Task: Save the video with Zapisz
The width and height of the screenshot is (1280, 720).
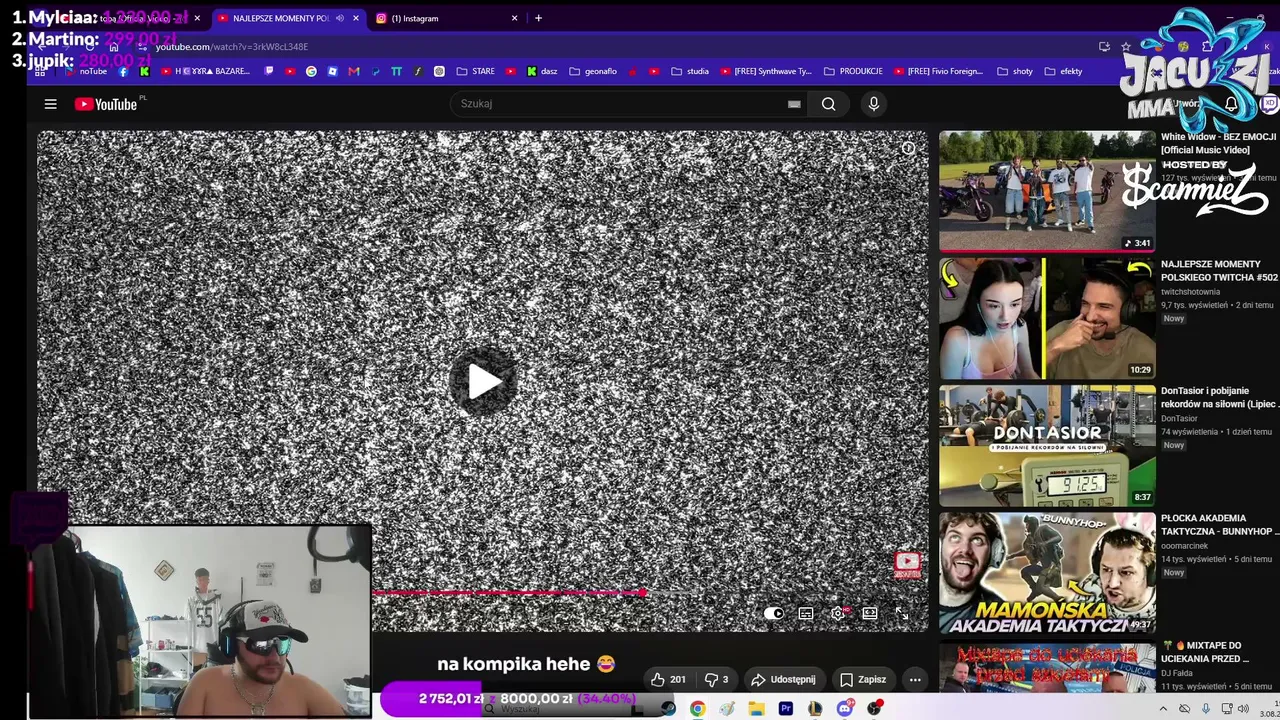Action: (861, 680)
